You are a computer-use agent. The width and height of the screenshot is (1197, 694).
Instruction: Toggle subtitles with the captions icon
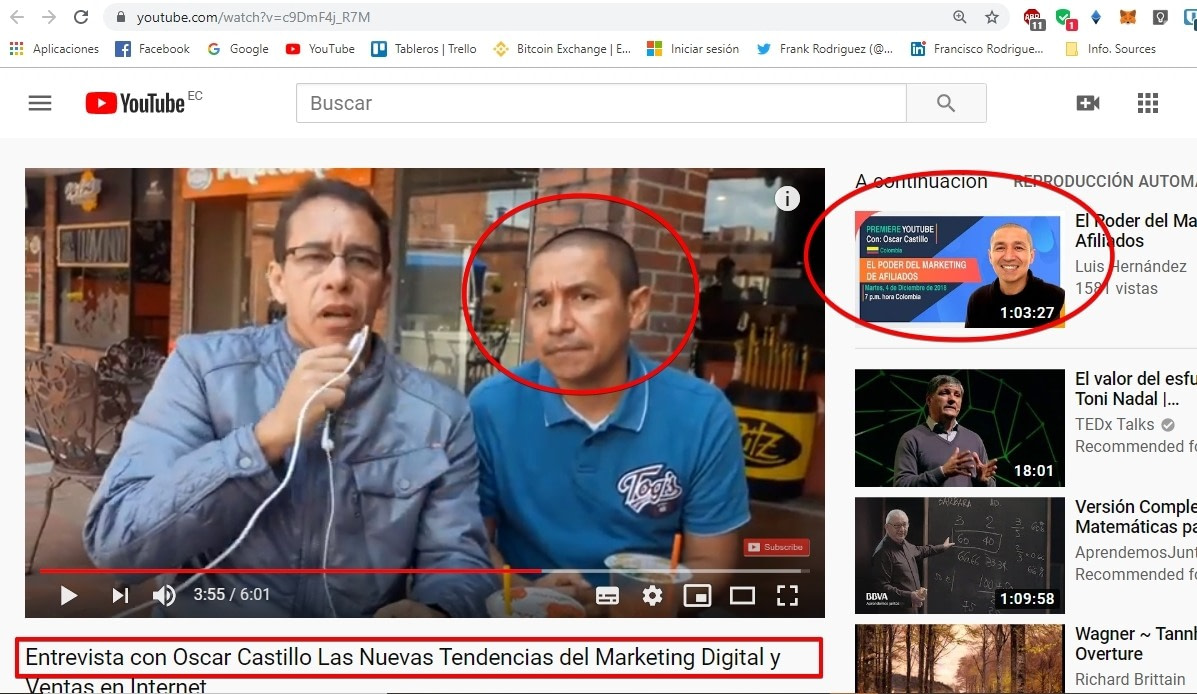pyautogui.click(x=608, y=596)
